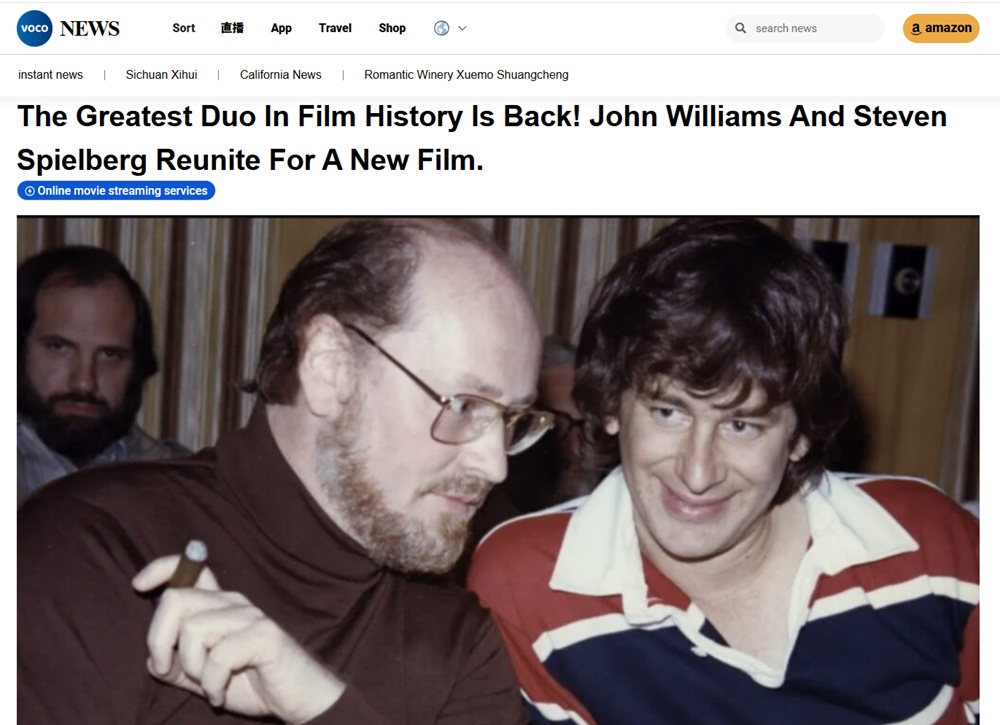1000x725 pixels.
Task: Open the California News link
Action: tap(281, 75)
